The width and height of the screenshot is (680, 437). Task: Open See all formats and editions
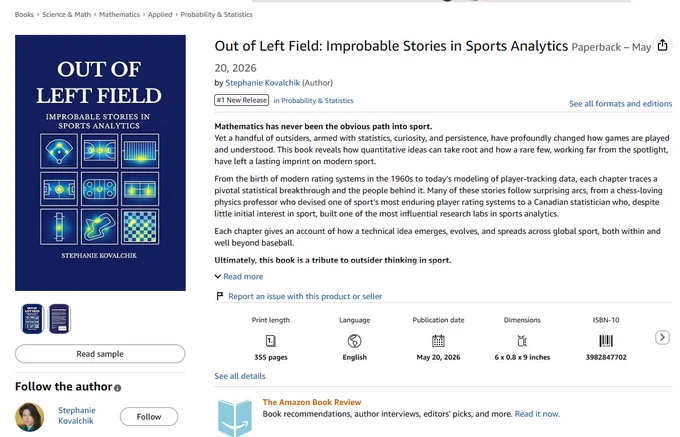620,104
